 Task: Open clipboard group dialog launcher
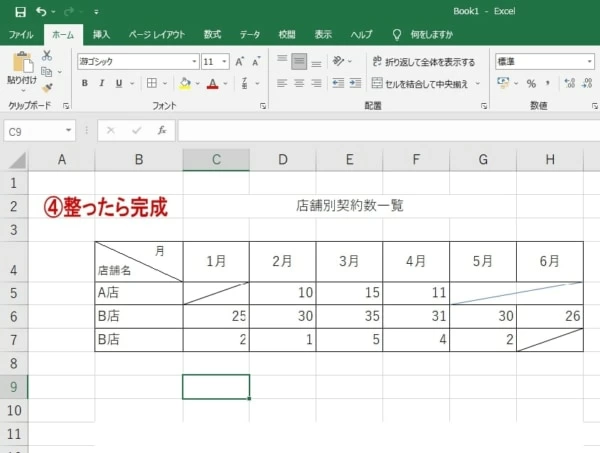pos(66,106)
